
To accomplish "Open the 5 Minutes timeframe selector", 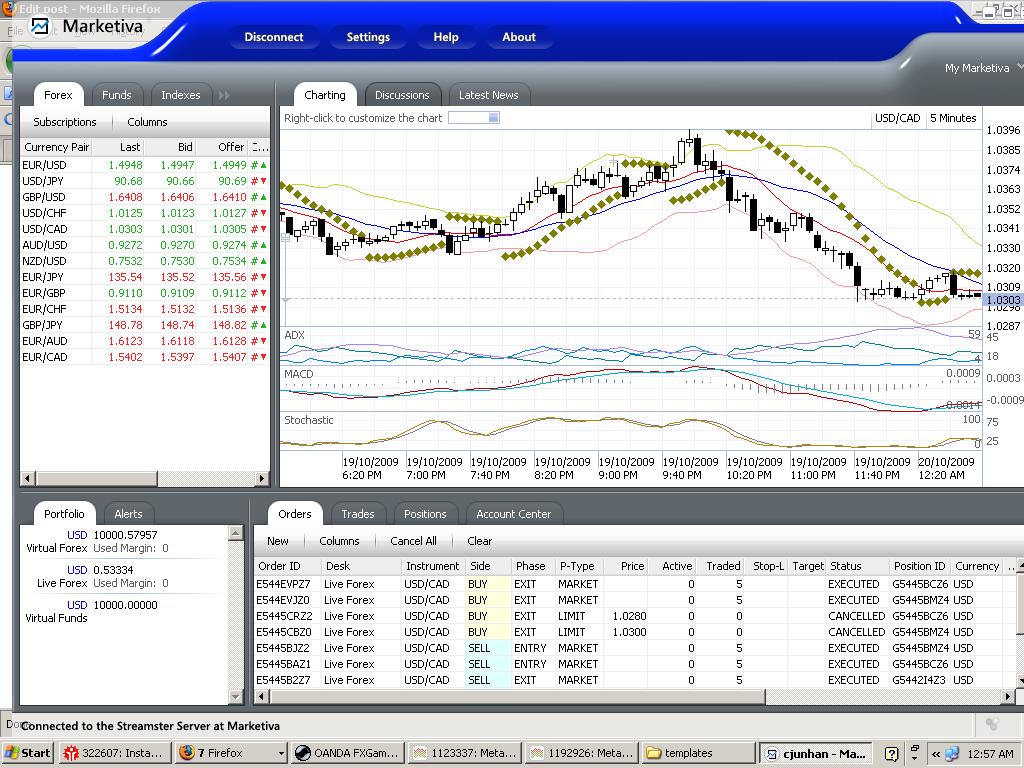I will (953, 118).
